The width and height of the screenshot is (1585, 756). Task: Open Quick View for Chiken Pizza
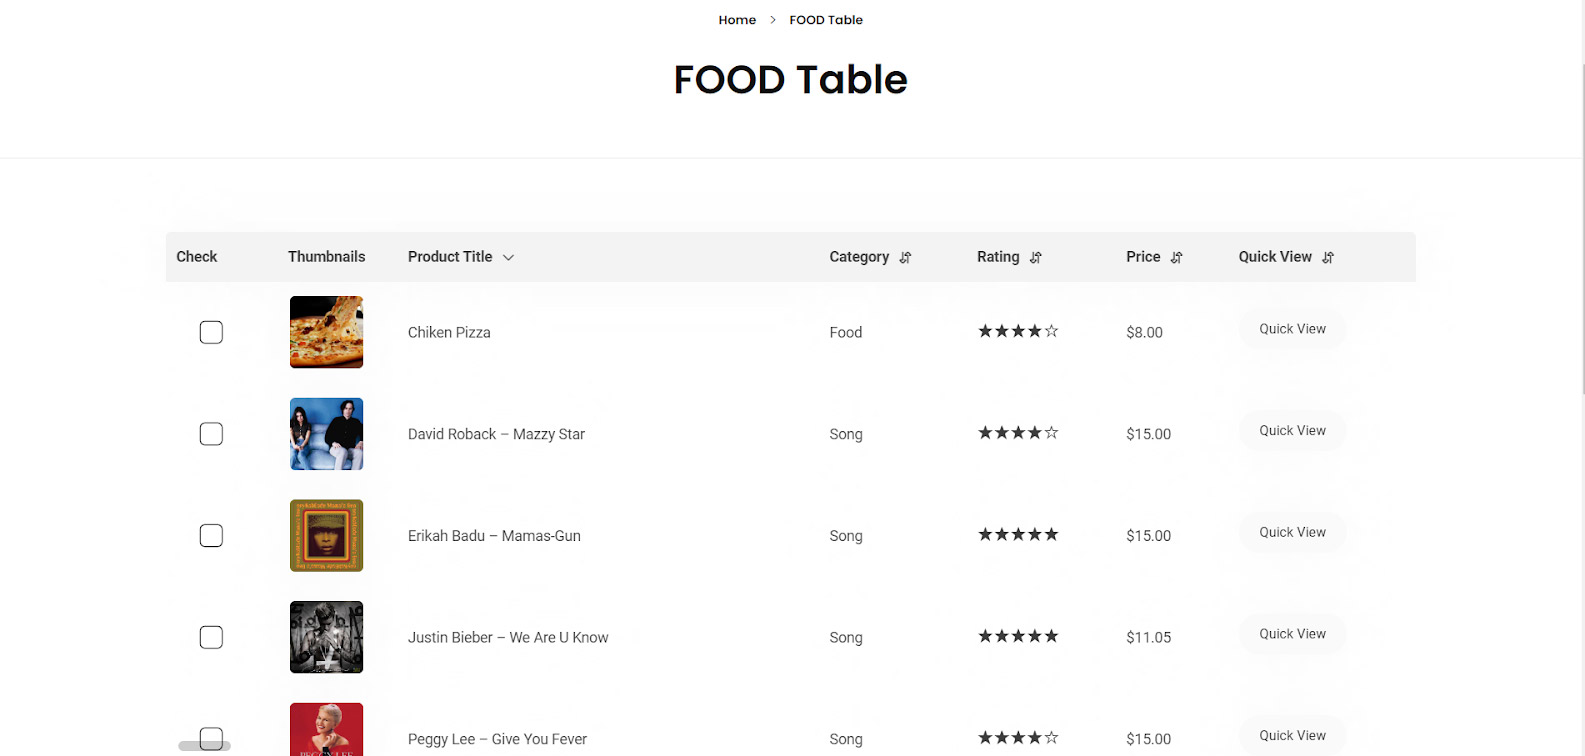tap(1292, 329)
